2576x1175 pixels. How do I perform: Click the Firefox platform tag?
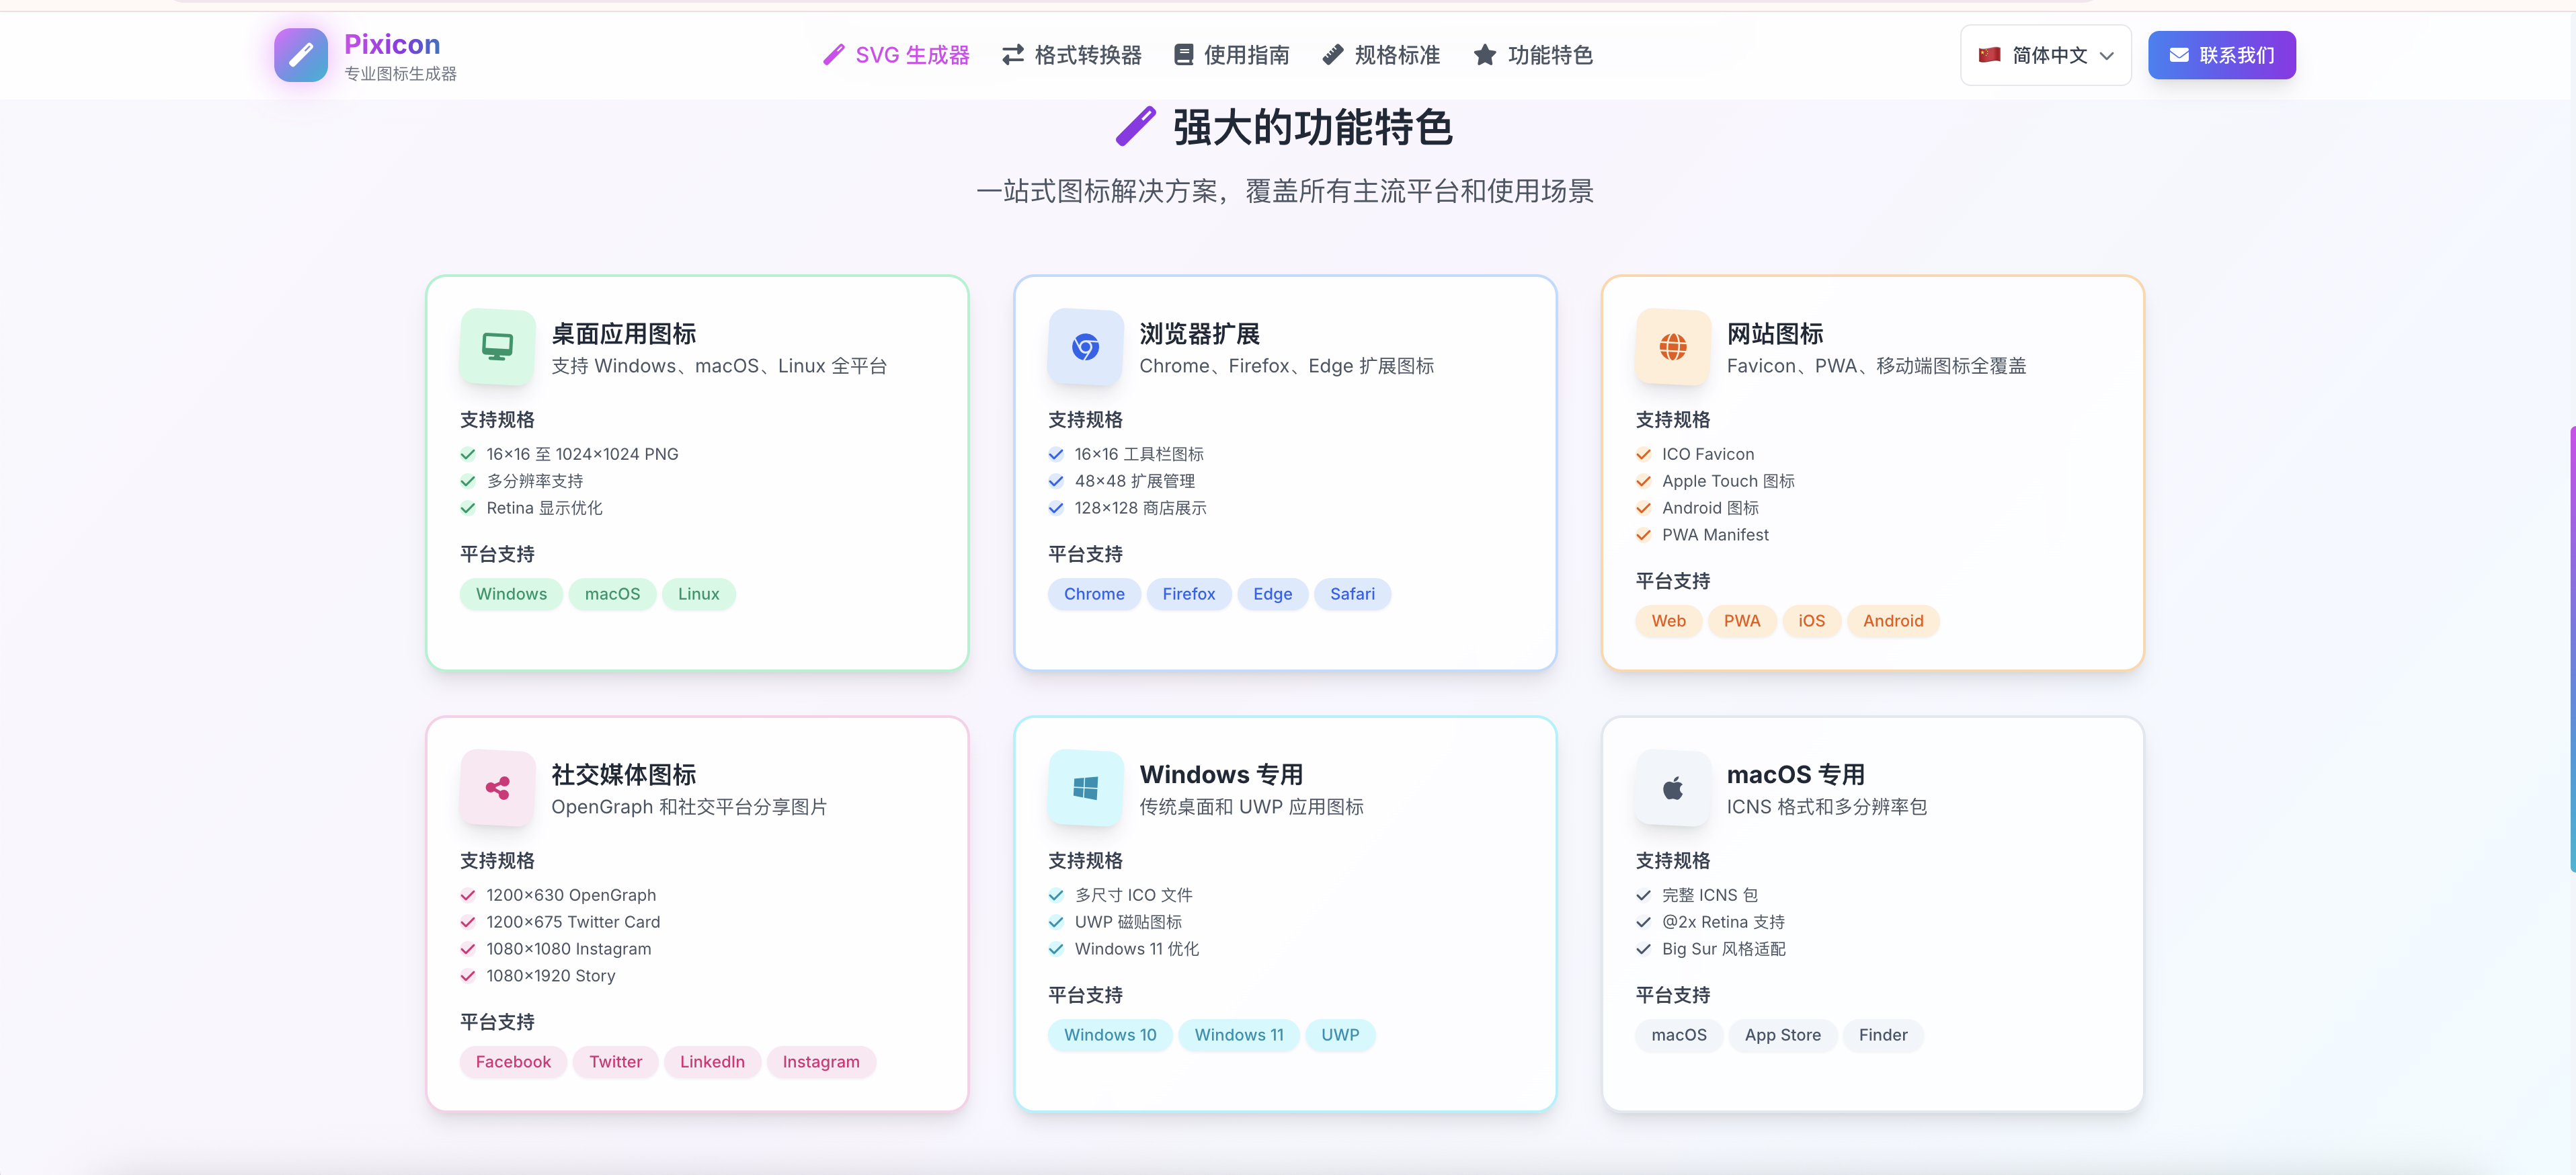tap(1188, 594)
